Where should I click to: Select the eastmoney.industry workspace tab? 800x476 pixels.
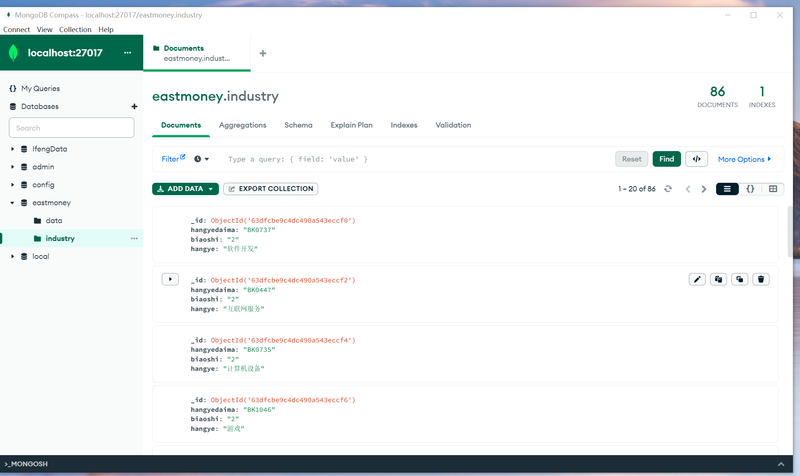(x=196, y=53)
